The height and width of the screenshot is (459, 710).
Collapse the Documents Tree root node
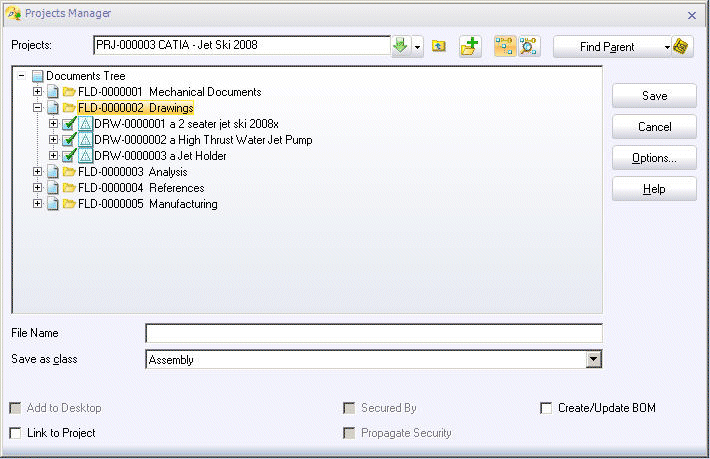21,76
